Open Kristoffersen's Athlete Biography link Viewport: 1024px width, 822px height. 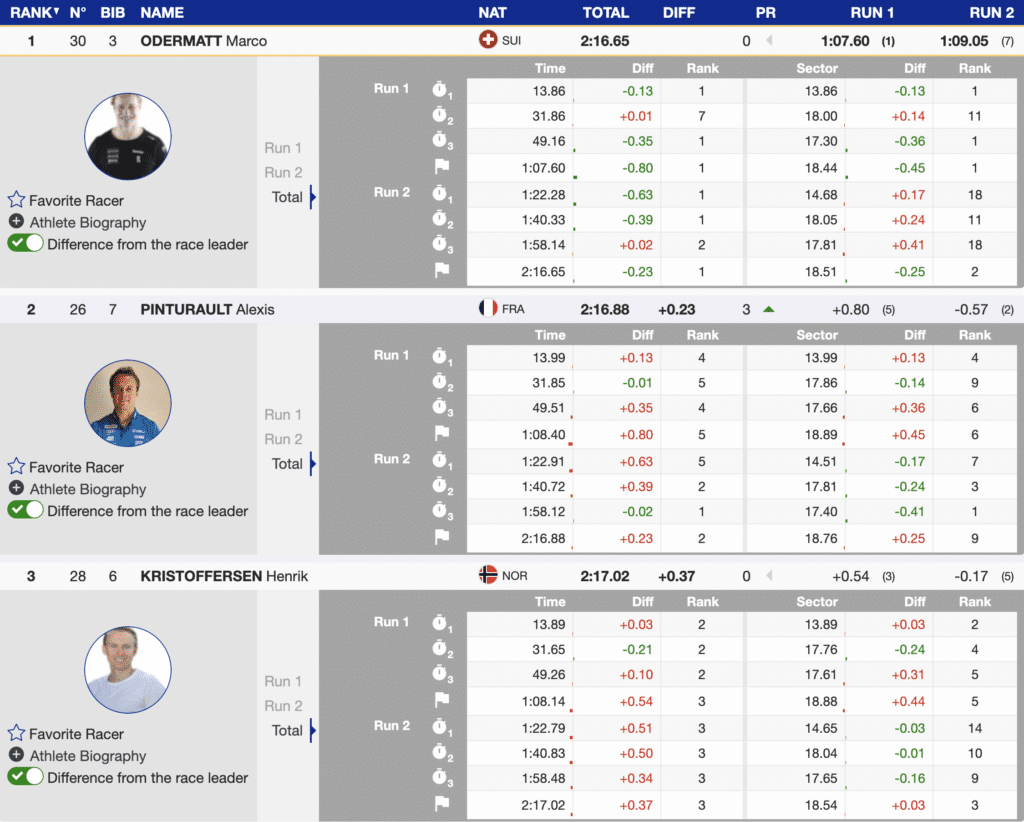(x=87, y=756)
